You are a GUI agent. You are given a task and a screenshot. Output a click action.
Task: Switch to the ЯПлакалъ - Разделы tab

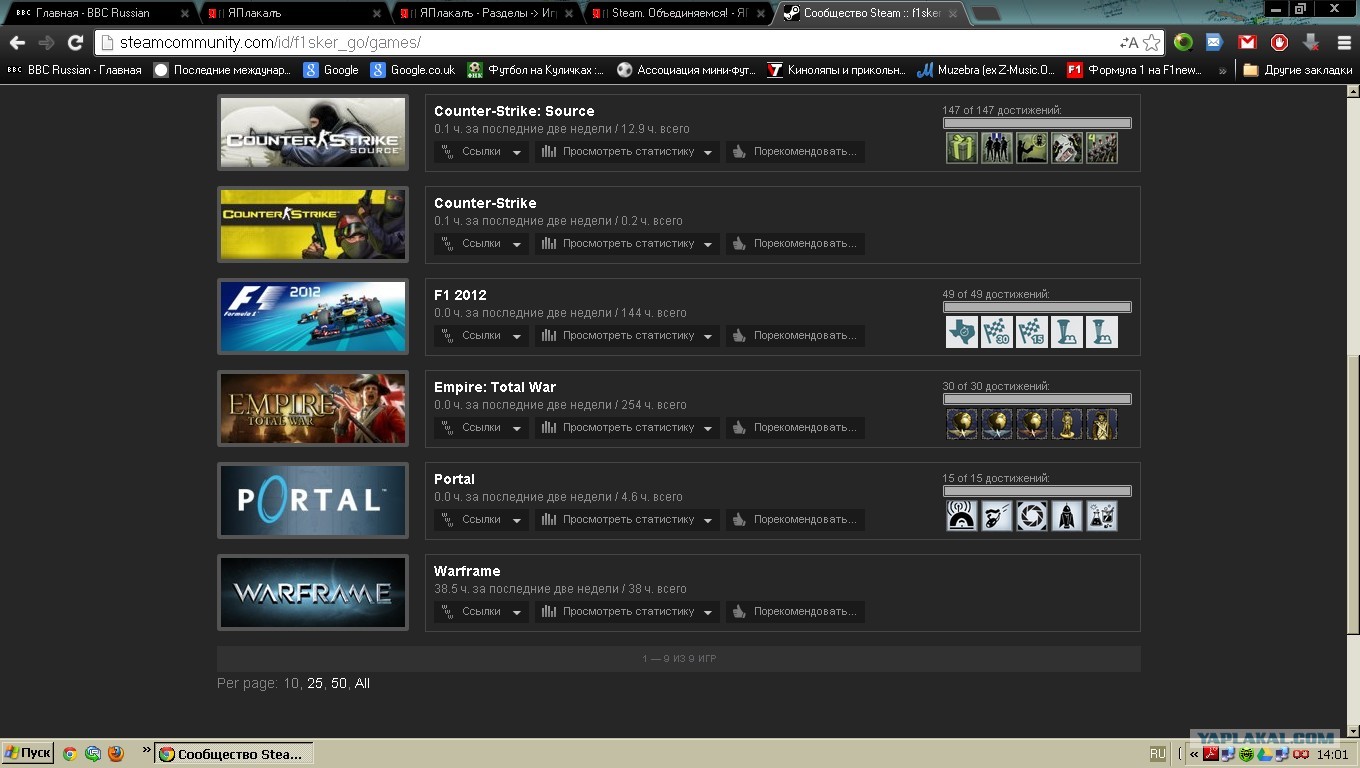[486, 14]
